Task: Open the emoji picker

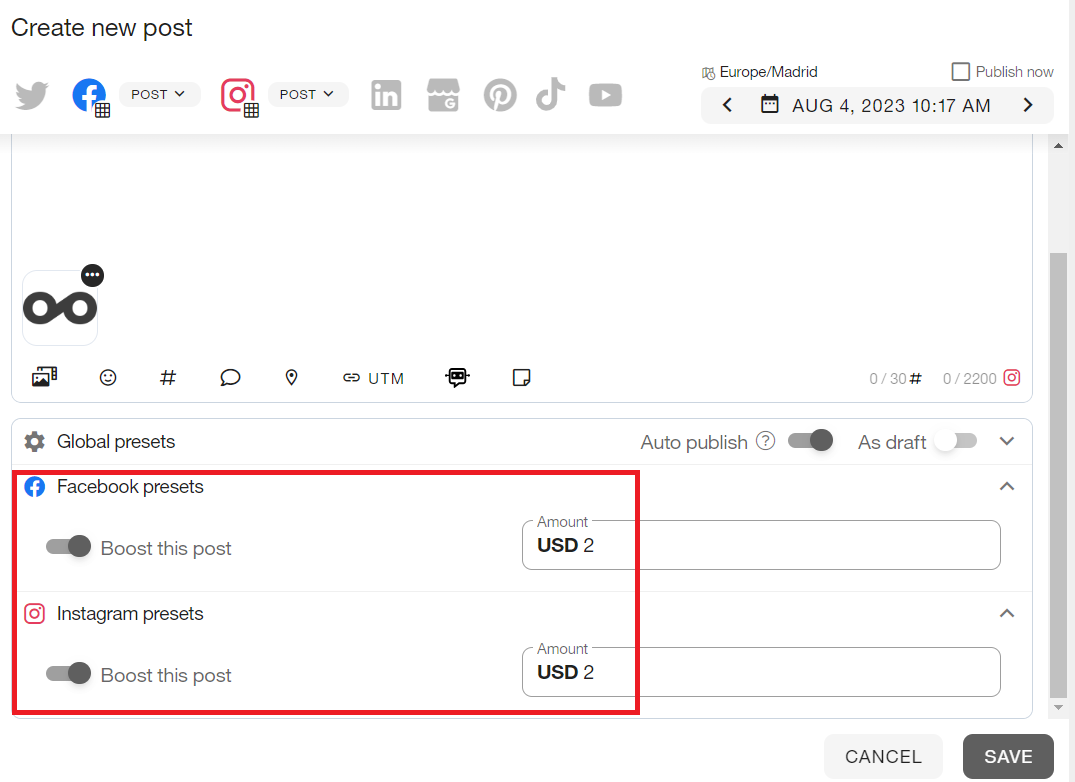Action: click(108, 378)
